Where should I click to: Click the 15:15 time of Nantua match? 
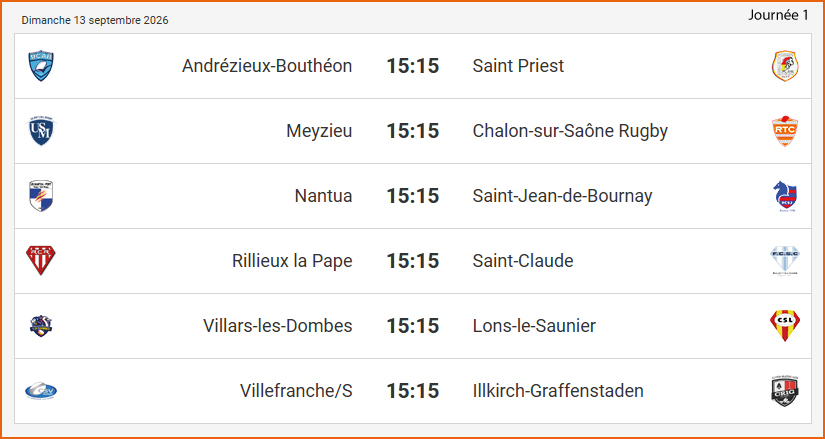[412, 196]
